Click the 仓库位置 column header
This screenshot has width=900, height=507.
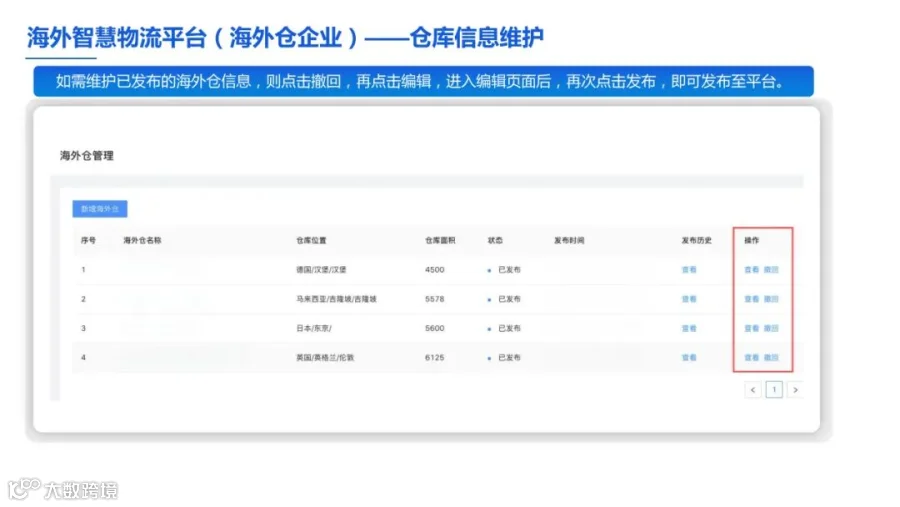click(x=311, y=240)
